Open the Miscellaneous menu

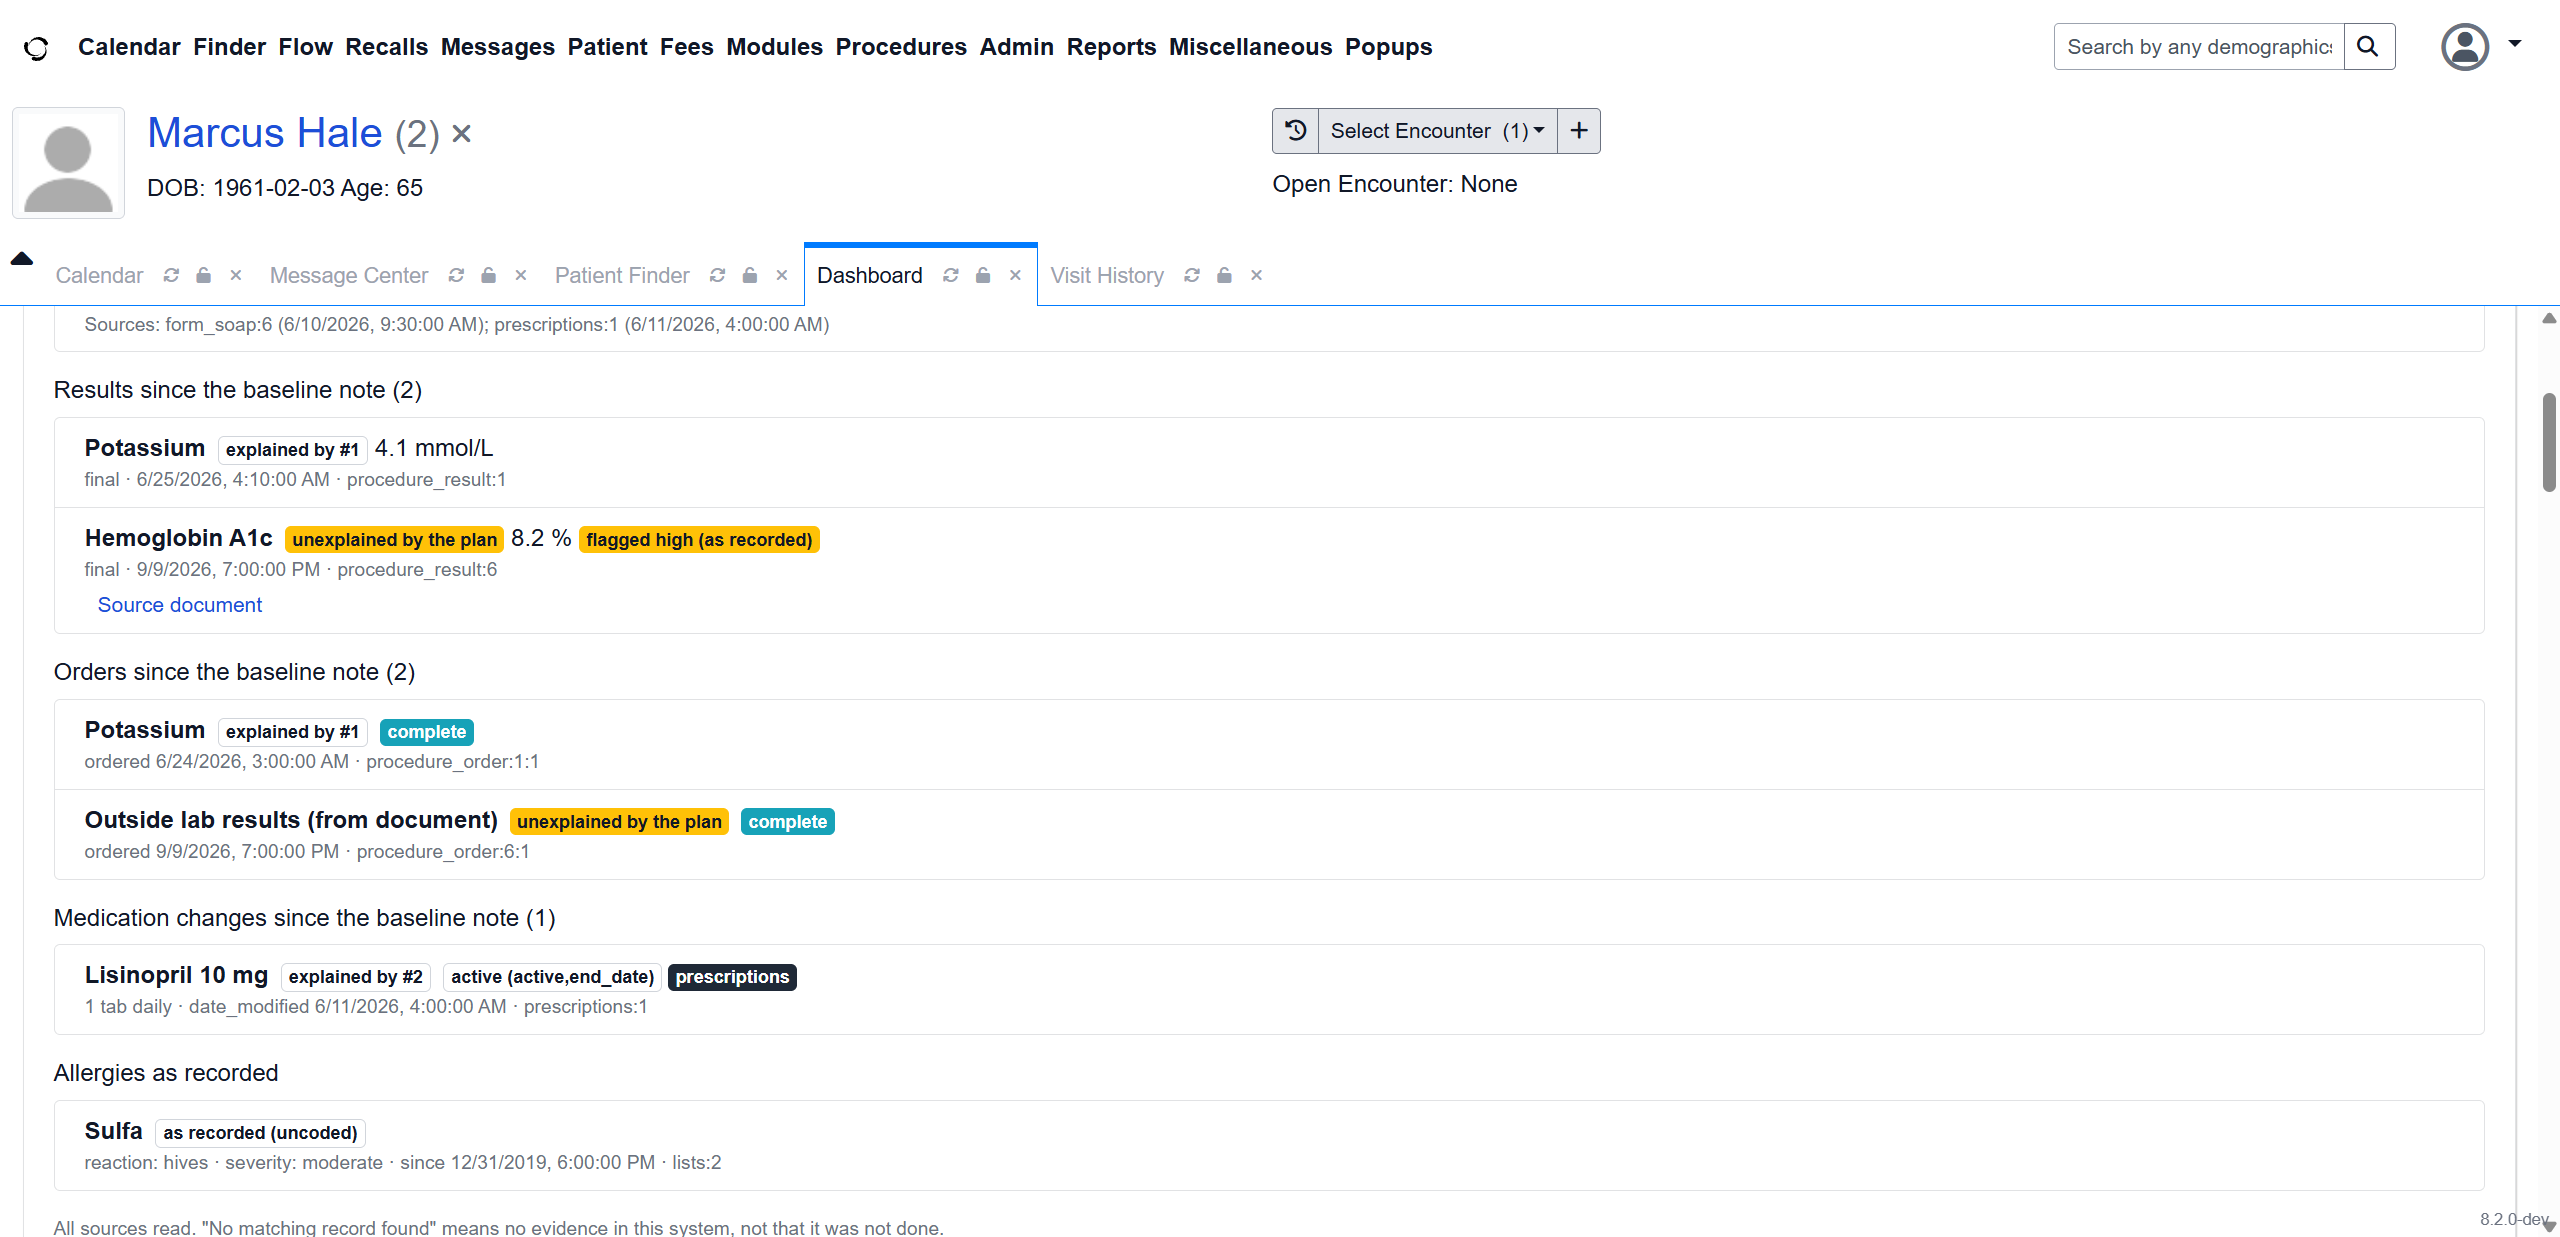tap(1250, 47)
